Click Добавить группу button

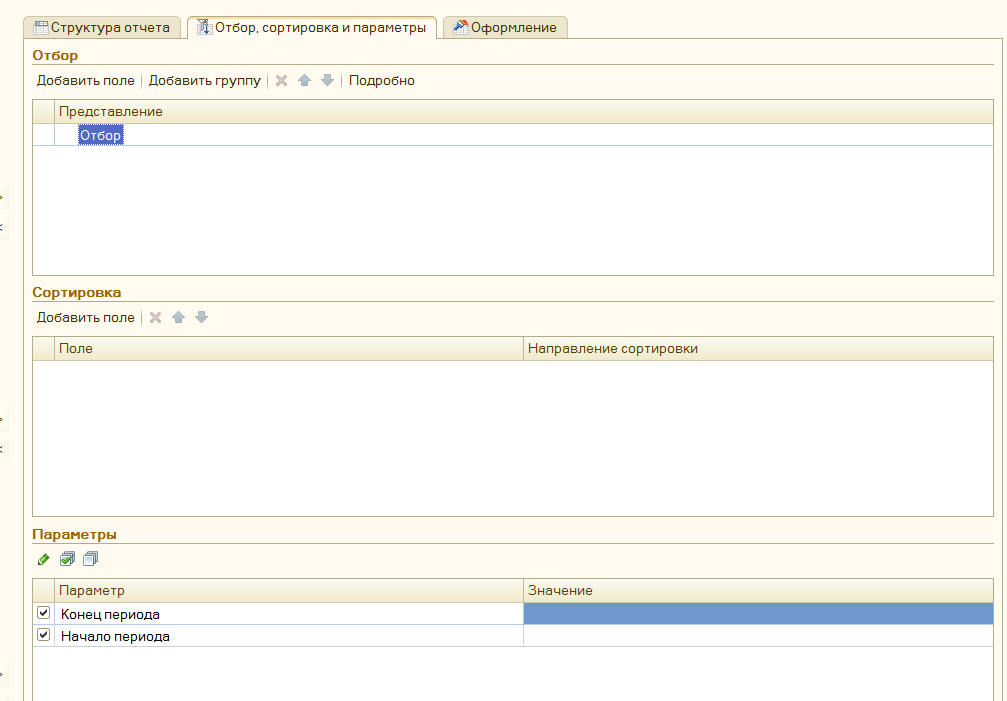click(204, 81)
